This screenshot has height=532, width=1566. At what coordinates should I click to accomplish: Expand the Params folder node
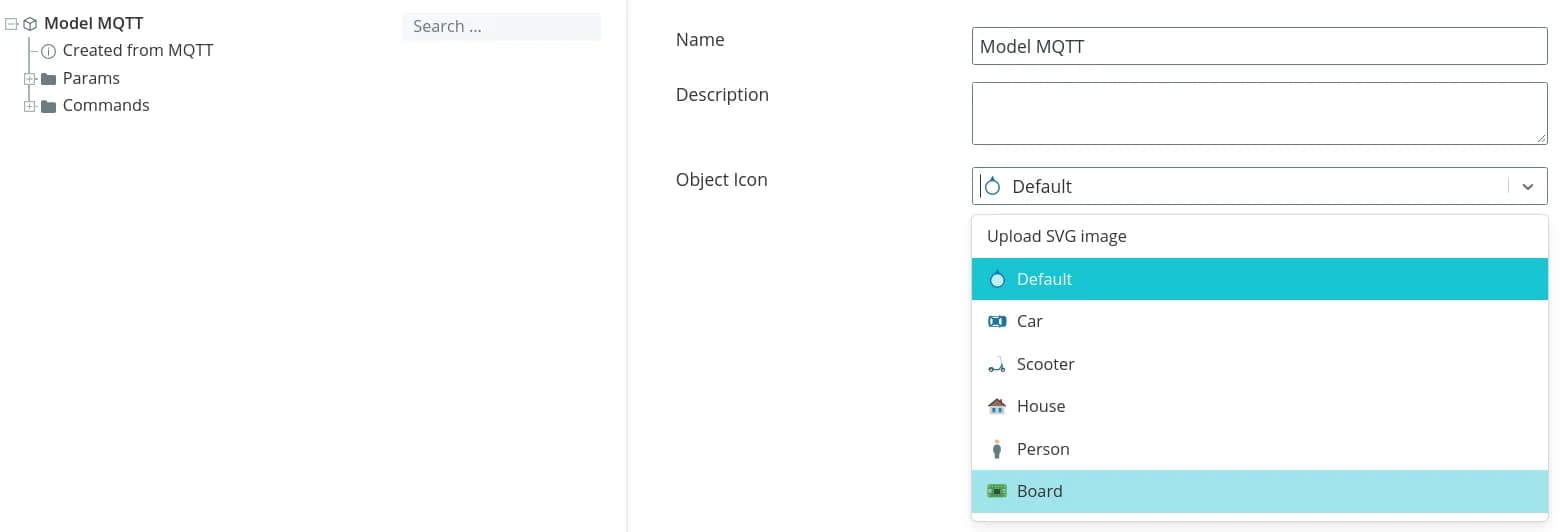[x=30, y=79]
